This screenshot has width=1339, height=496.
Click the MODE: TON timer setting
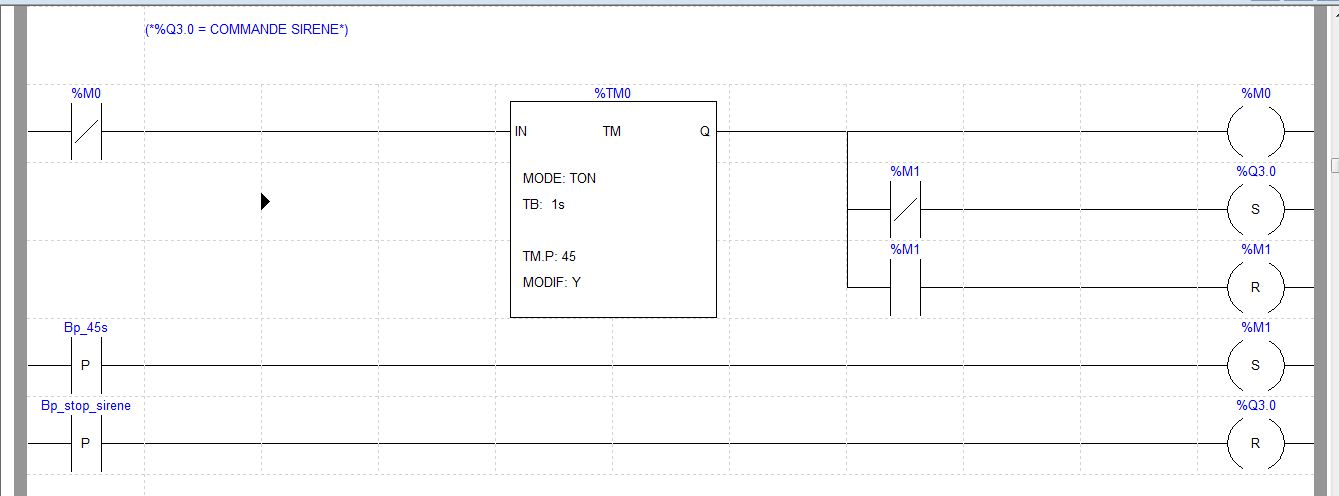point(559,178)
